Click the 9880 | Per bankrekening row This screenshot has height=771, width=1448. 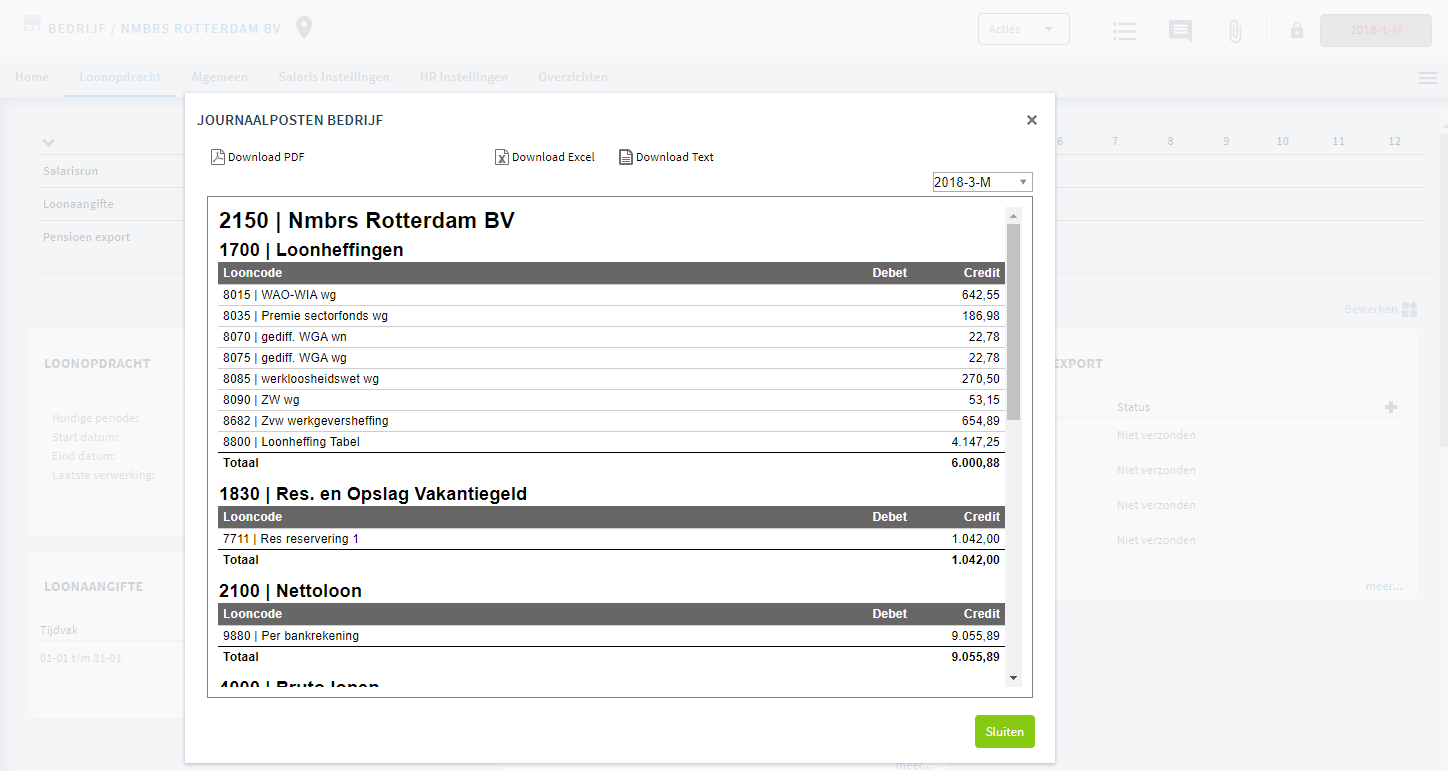click(x=611, y=636)
